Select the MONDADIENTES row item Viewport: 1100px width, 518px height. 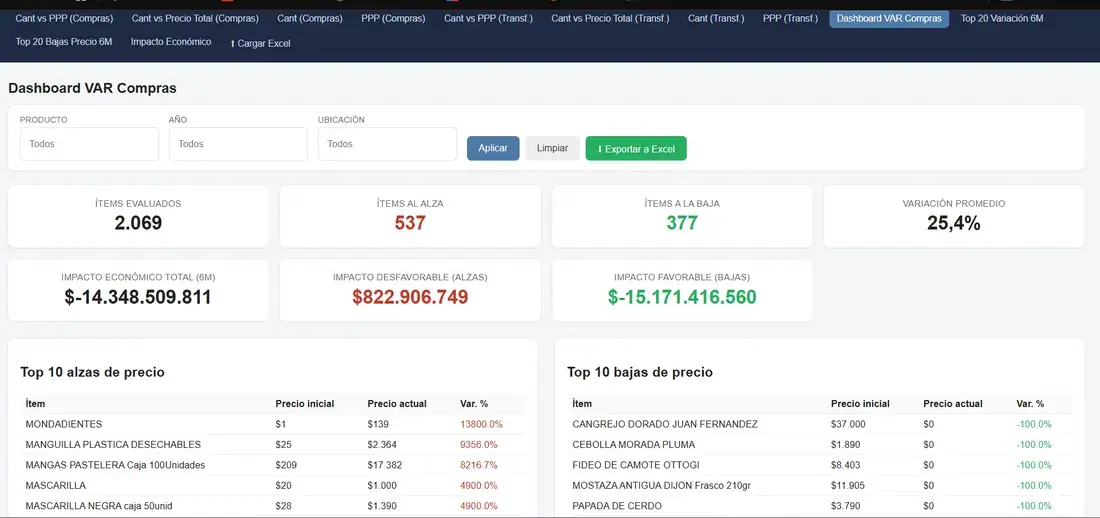272,424
